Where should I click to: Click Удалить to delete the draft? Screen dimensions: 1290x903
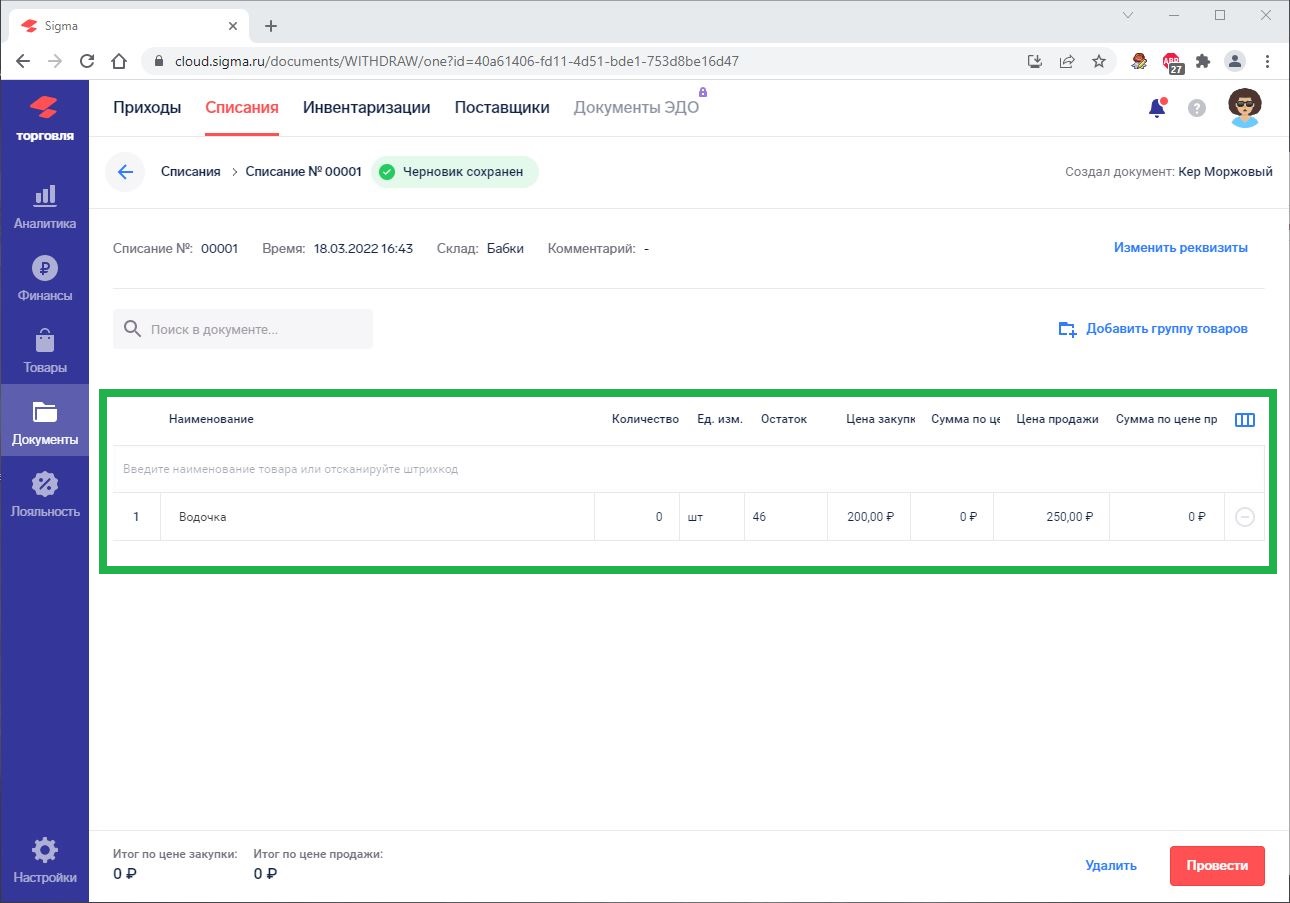1110,866
